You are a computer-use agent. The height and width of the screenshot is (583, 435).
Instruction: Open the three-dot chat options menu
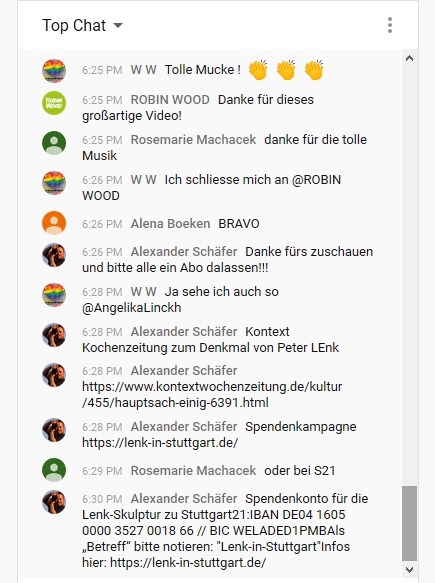[x=390, y=25]
